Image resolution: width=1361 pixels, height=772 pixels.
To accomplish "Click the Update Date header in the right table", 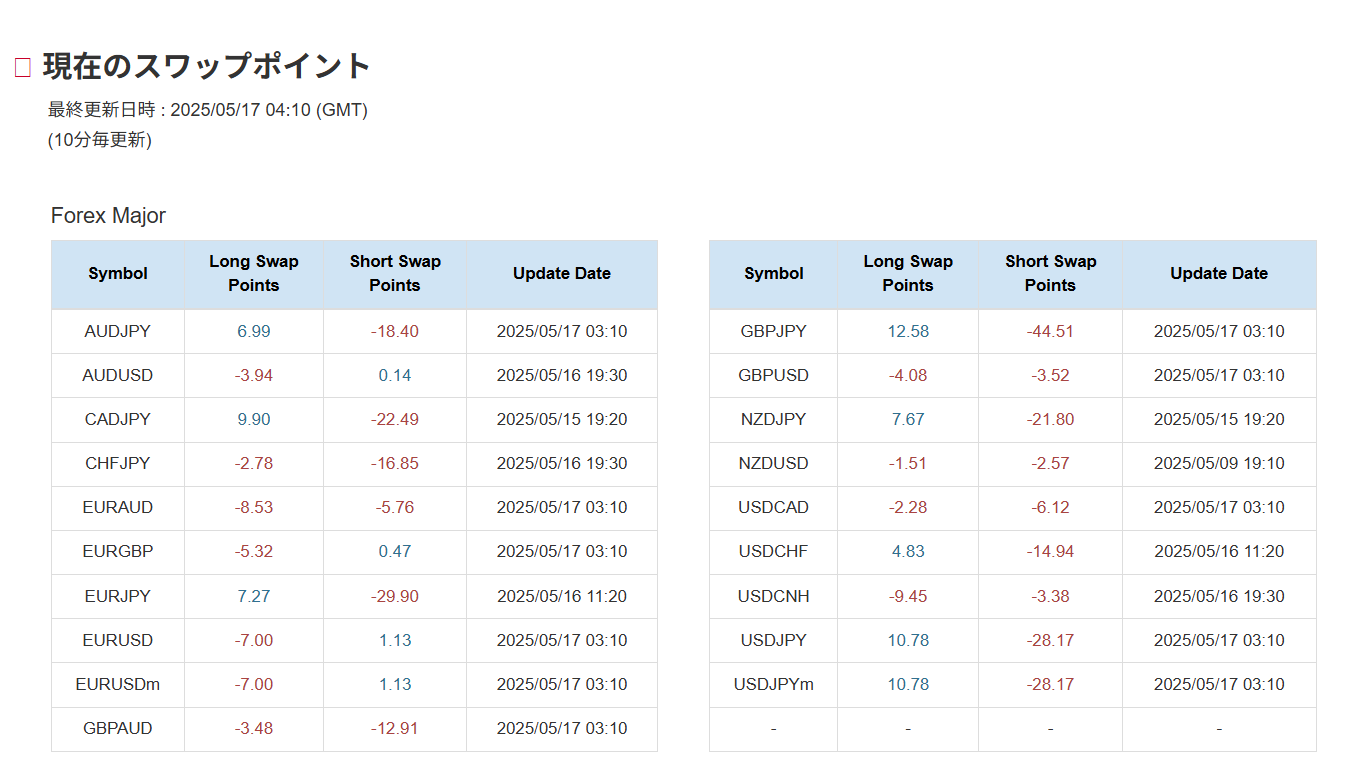I will click(x=1218, y=274).
